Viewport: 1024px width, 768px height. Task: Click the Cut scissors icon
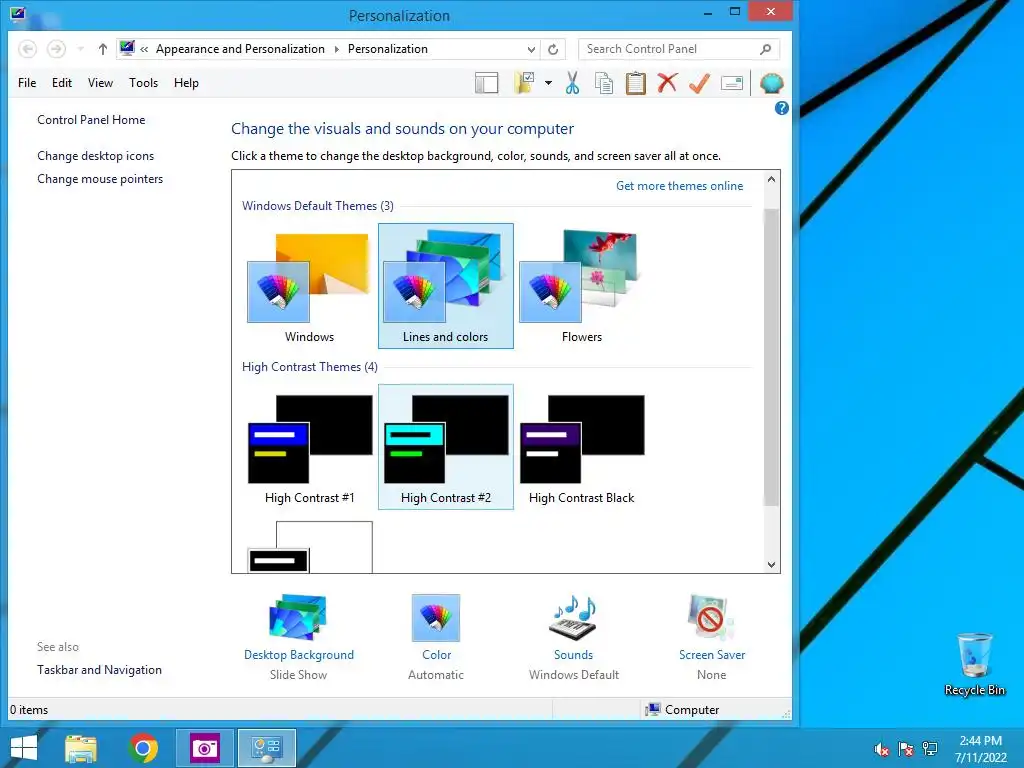(x=572, y=83)
